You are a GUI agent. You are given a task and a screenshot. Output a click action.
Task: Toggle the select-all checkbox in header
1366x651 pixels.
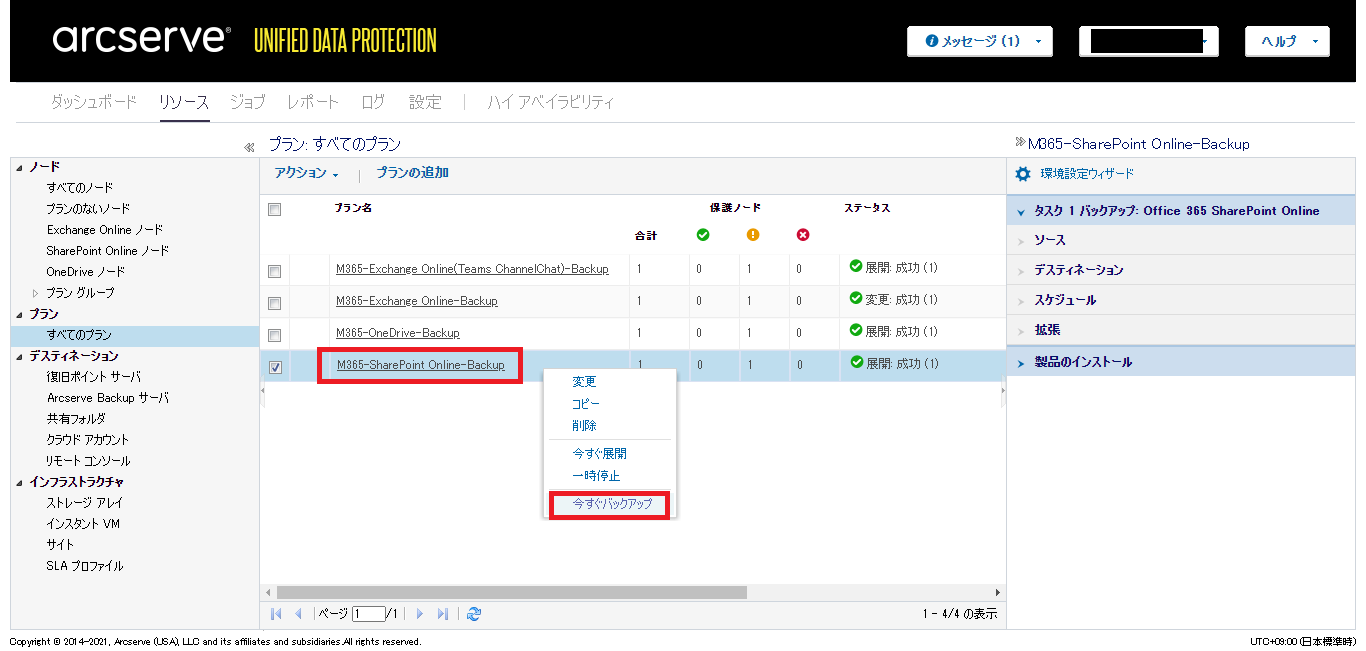(275, 209)
